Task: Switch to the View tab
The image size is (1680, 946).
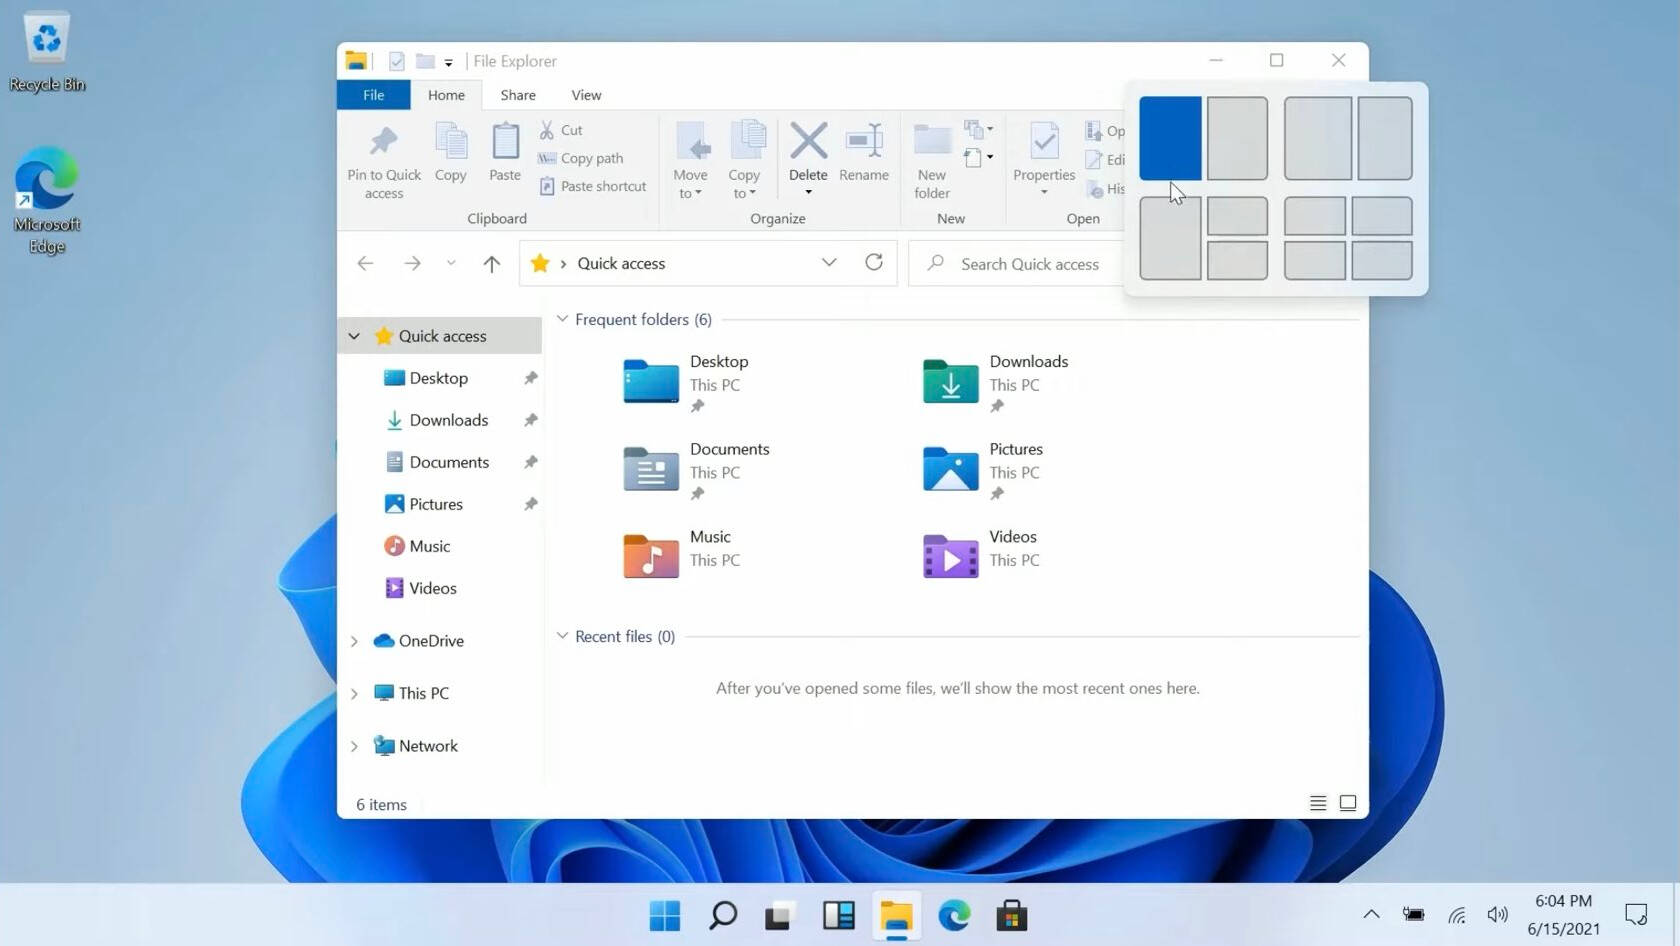Action: tap(586, 94)
